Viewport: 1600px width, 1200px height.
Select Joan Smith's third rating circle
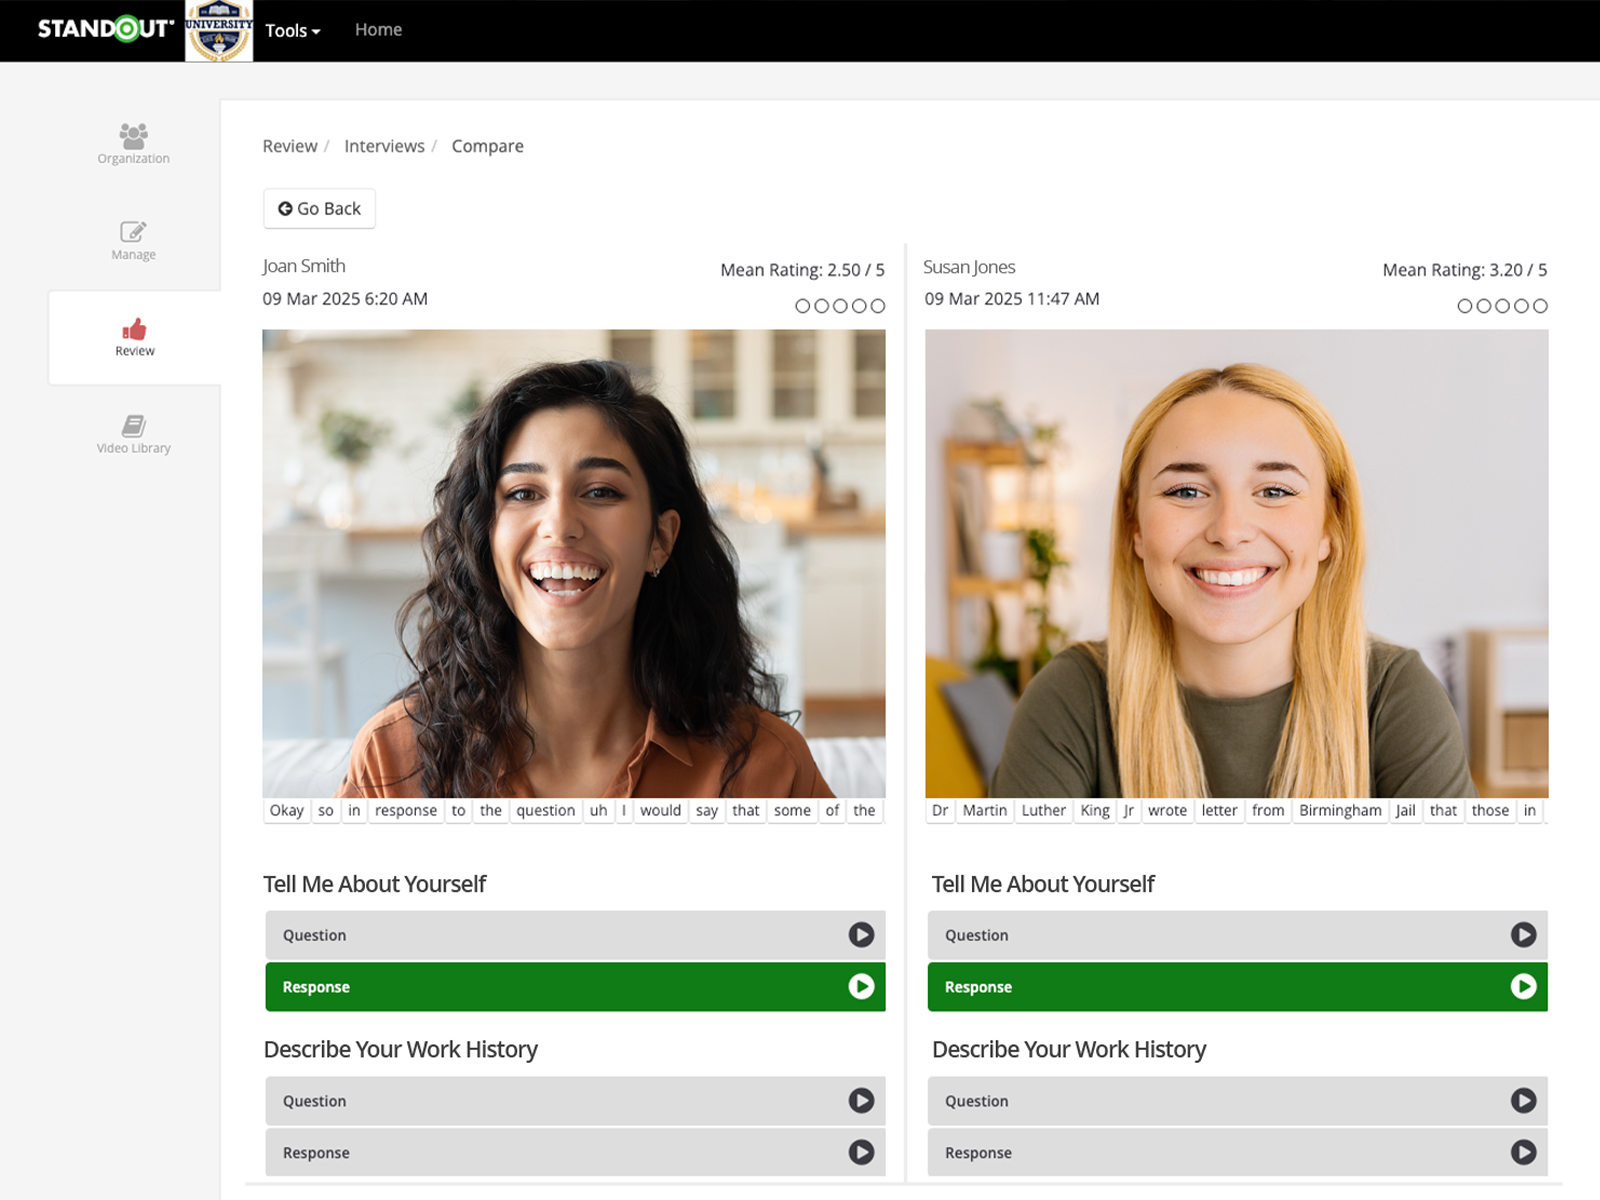pyautogui.click(x=840, y=306)
